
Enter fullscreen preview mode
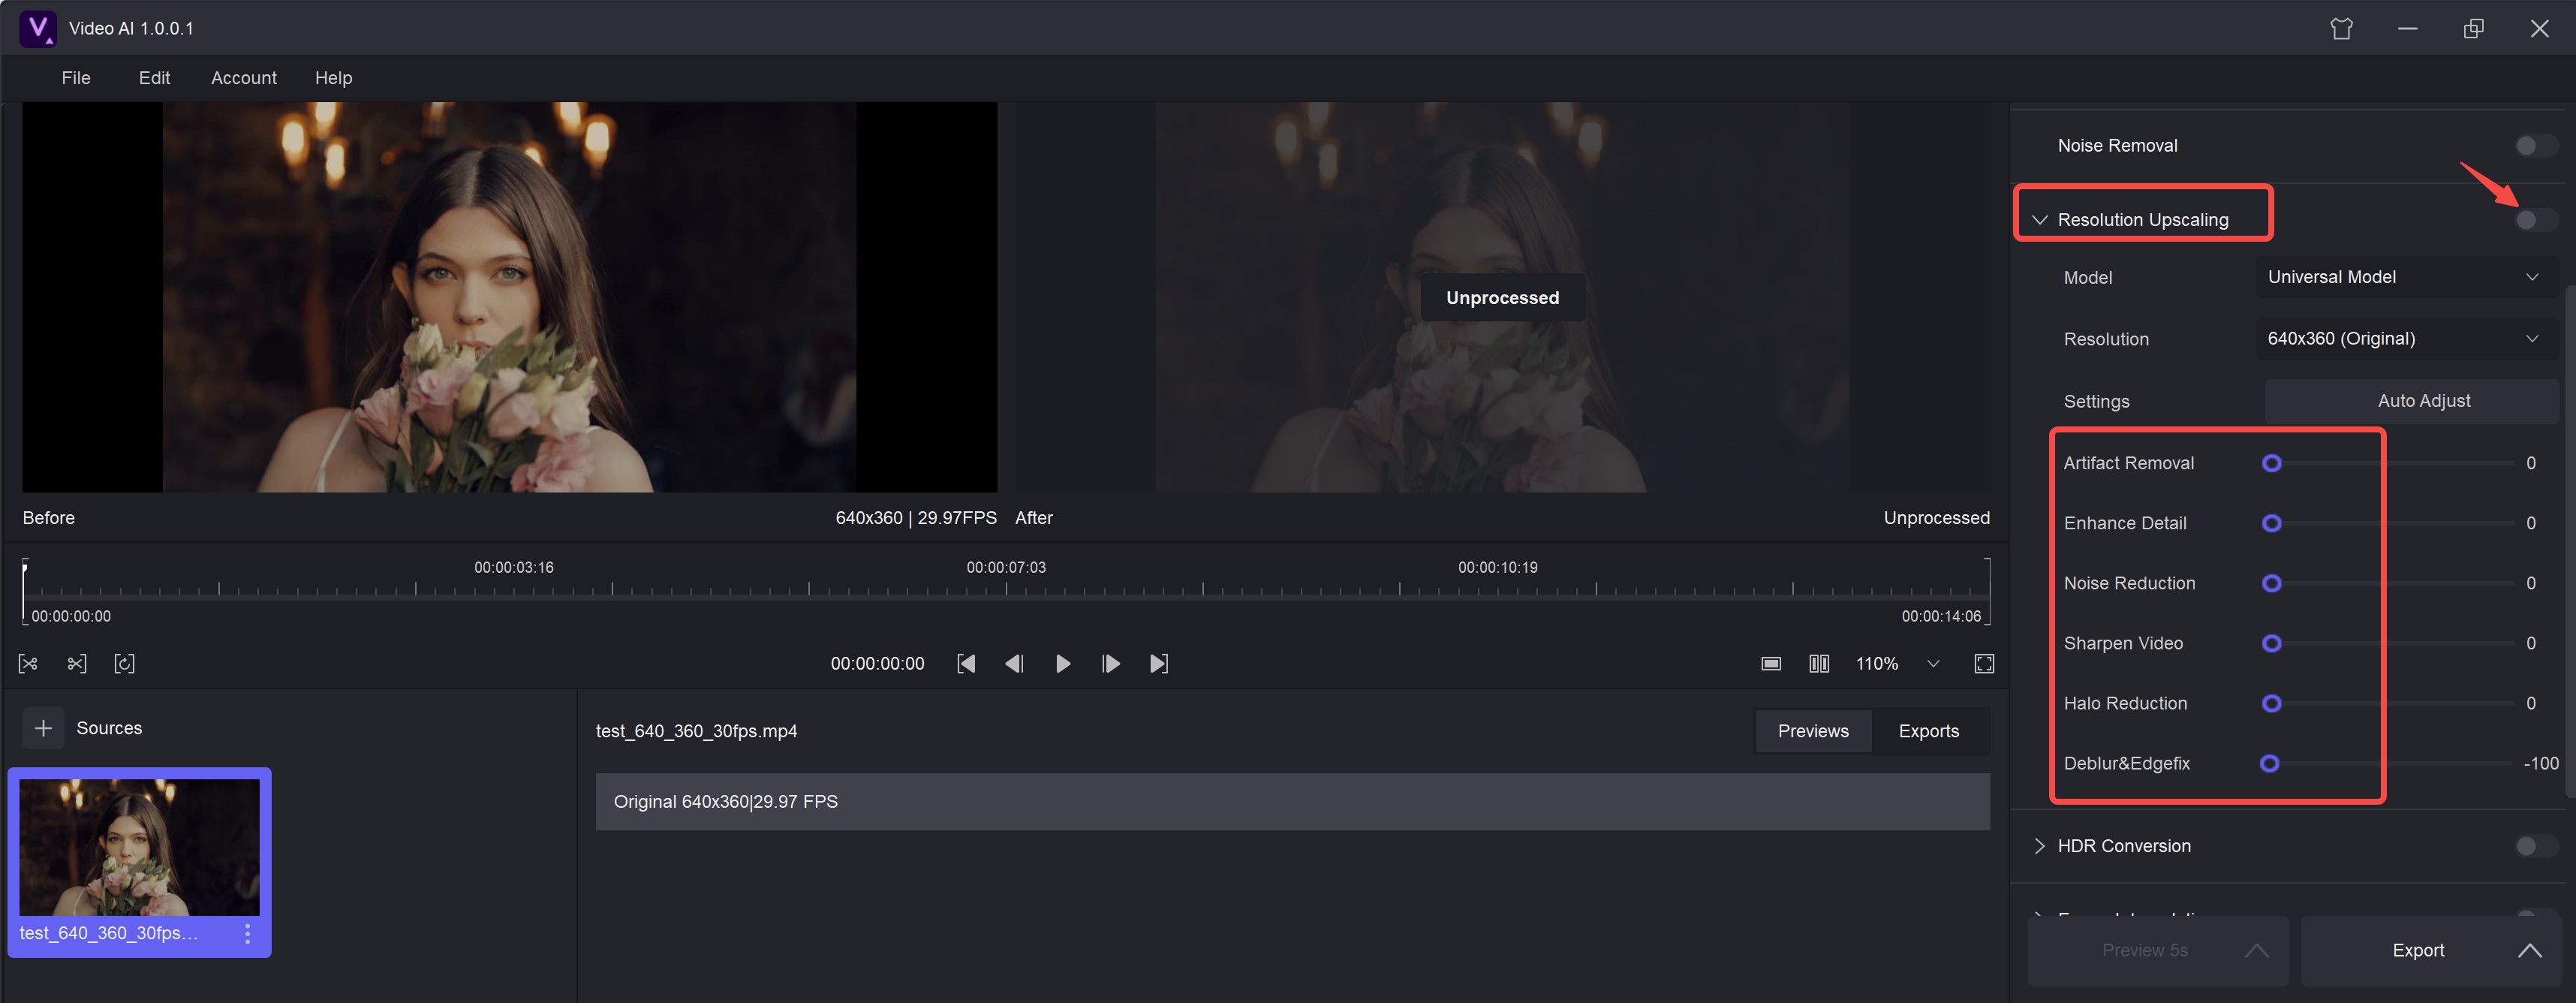pos(1984,663)
